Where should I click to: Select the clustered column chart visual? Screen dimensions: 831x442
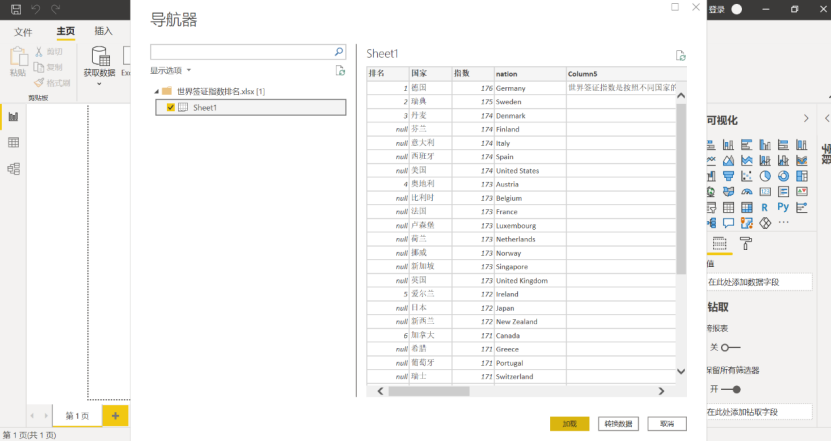[765, 145]
